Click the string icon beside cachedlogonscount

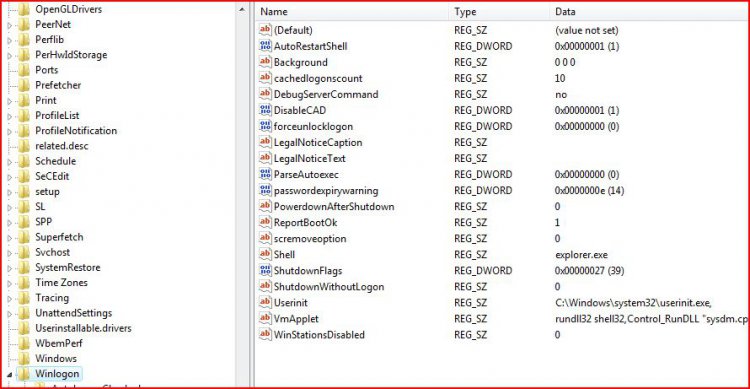[265, 78]
